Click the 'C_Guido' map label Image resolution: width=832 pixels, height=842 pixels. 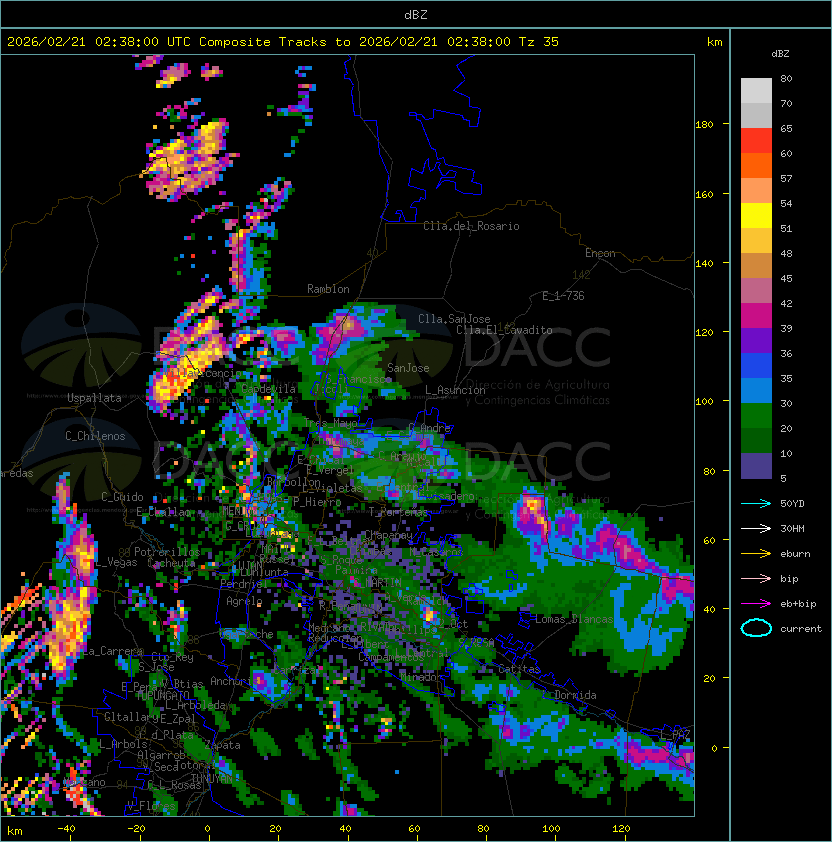click(x=122, y=497)
